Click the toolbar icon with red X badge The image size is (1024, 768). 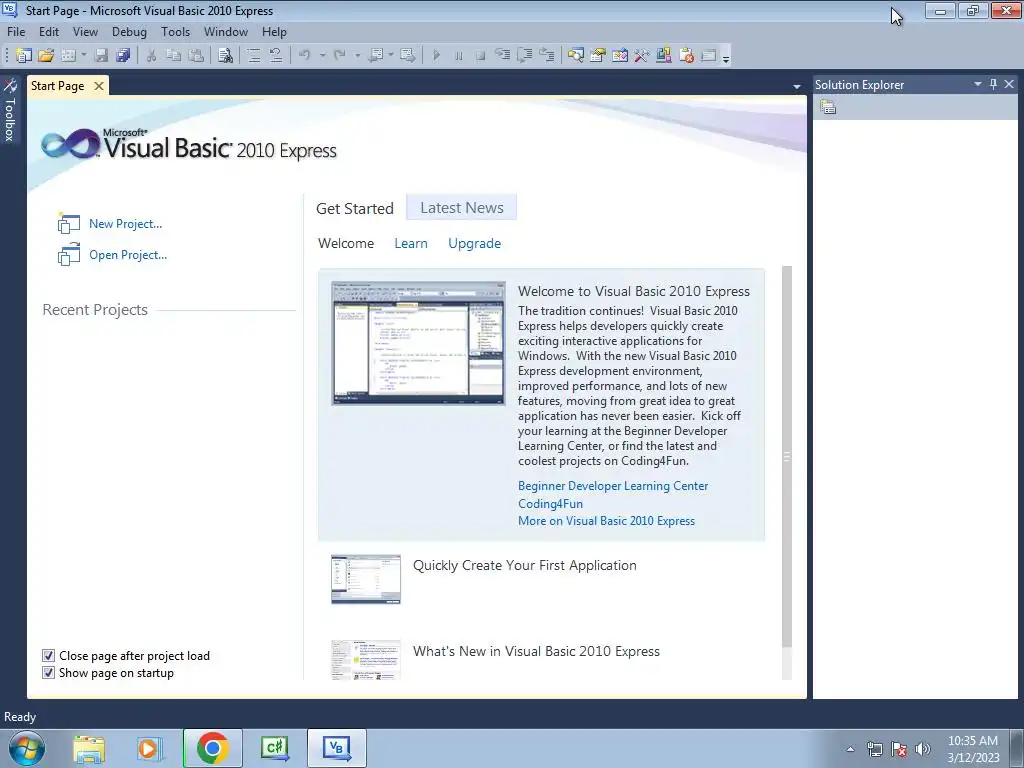click(686, 56)
